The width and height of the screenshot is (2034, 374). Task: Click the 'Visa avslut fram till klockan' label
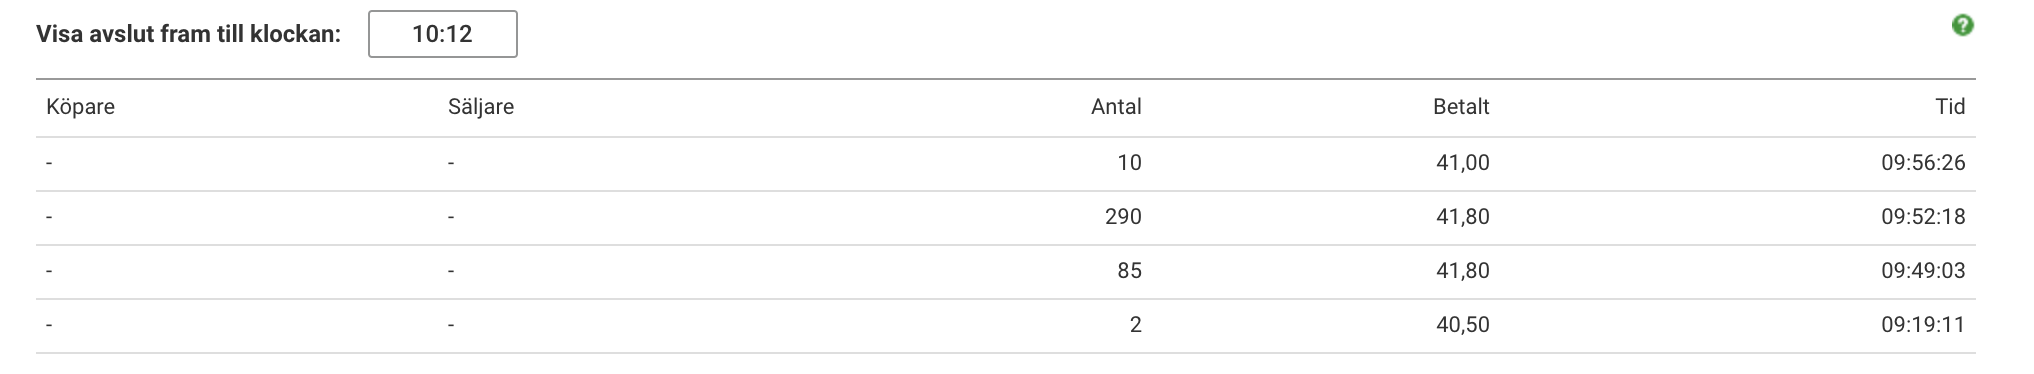click(189, 34)
